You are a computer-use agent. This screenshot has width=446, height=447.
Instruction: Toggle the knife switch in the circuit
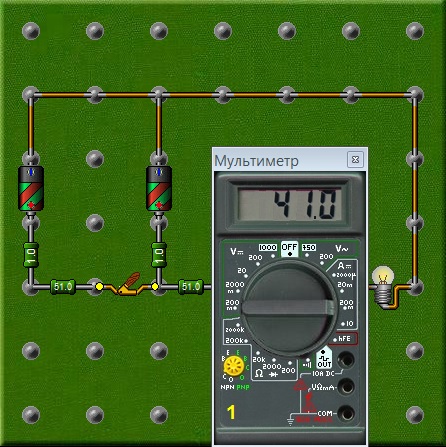127,285
